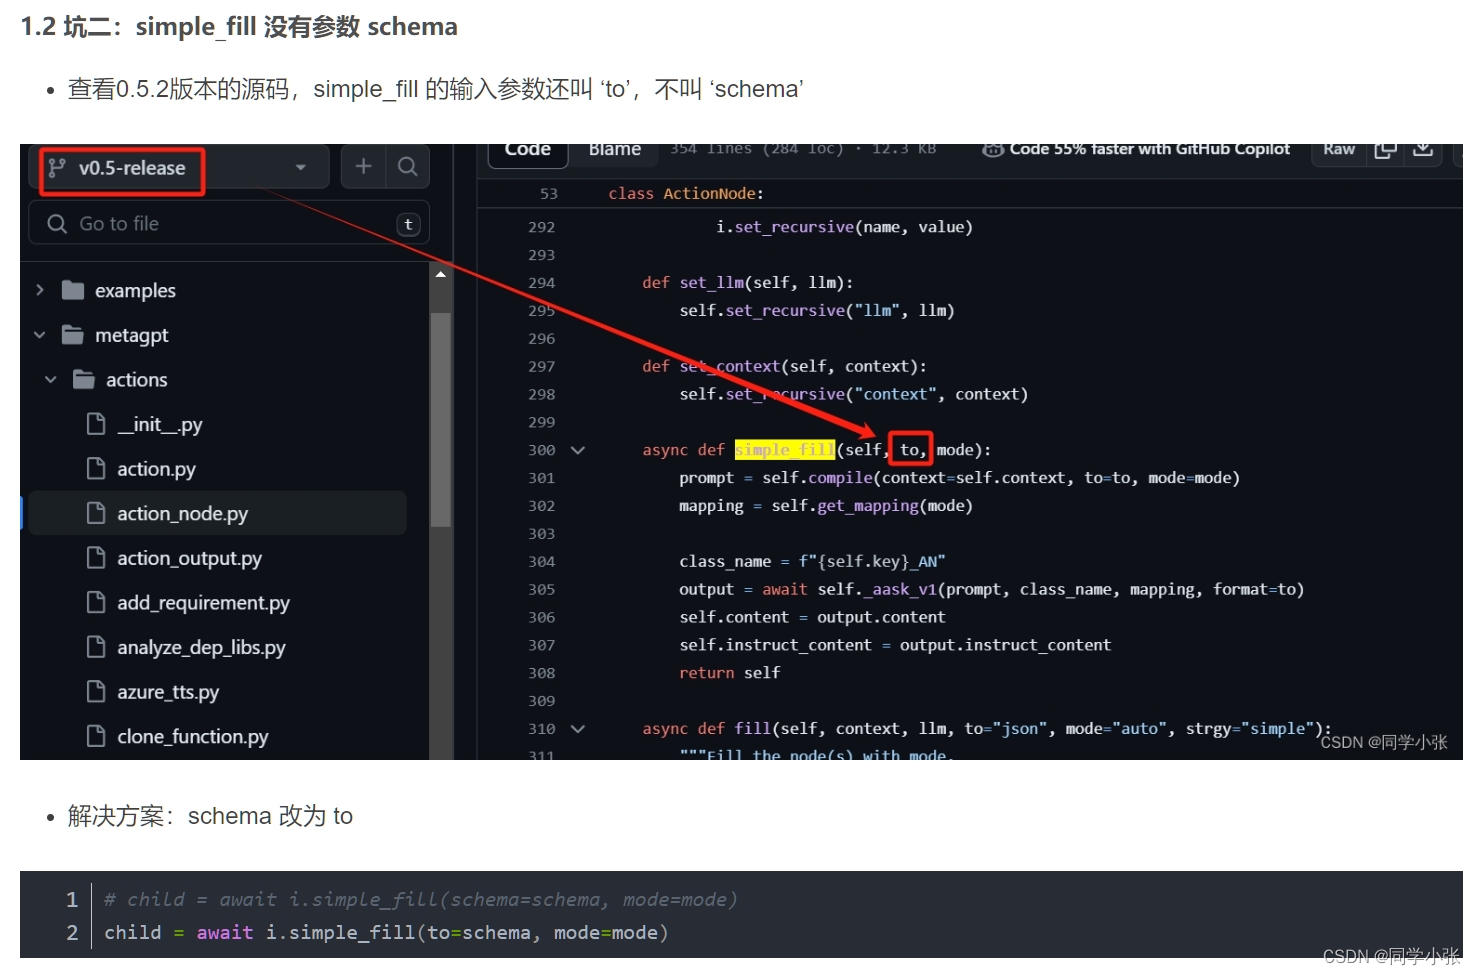Click the file tree scrollbar thumb
Viewport: 1476px width, 975px height.
[x=440, y=420]
